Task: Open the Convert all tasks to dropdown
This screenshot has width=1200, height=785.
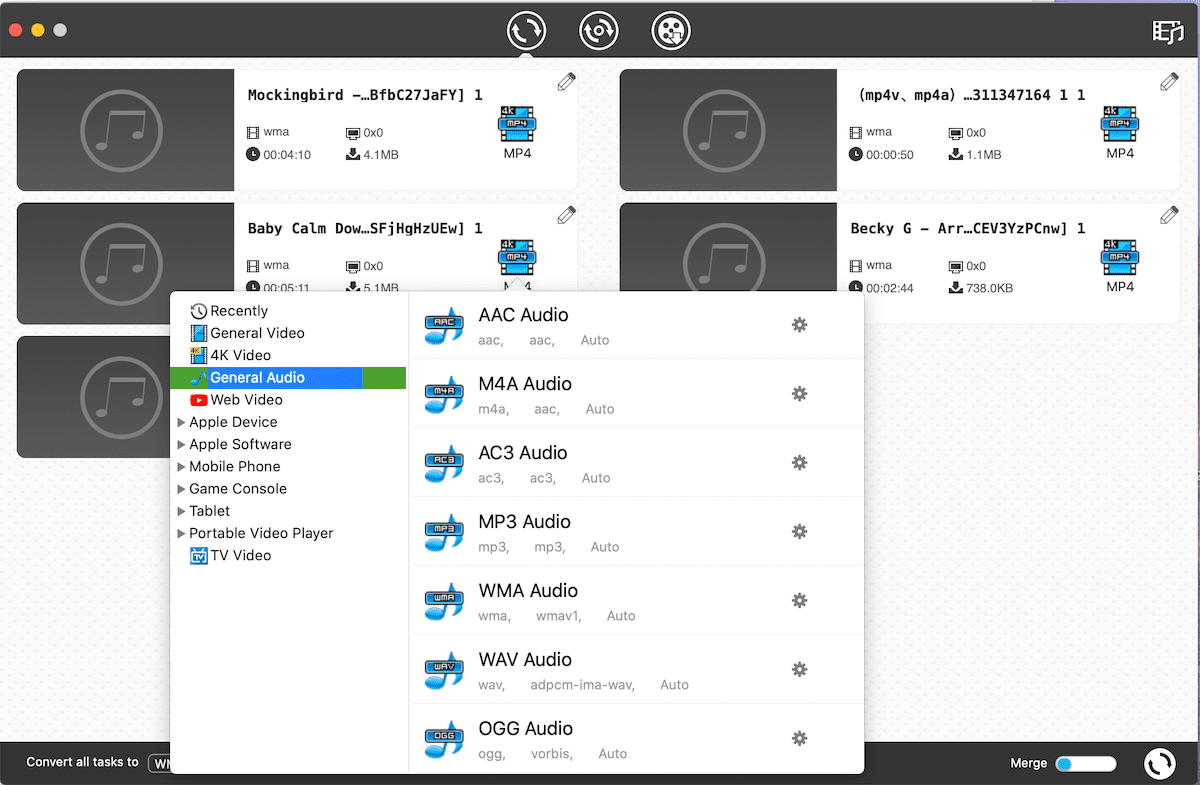Action: point(160,764)
